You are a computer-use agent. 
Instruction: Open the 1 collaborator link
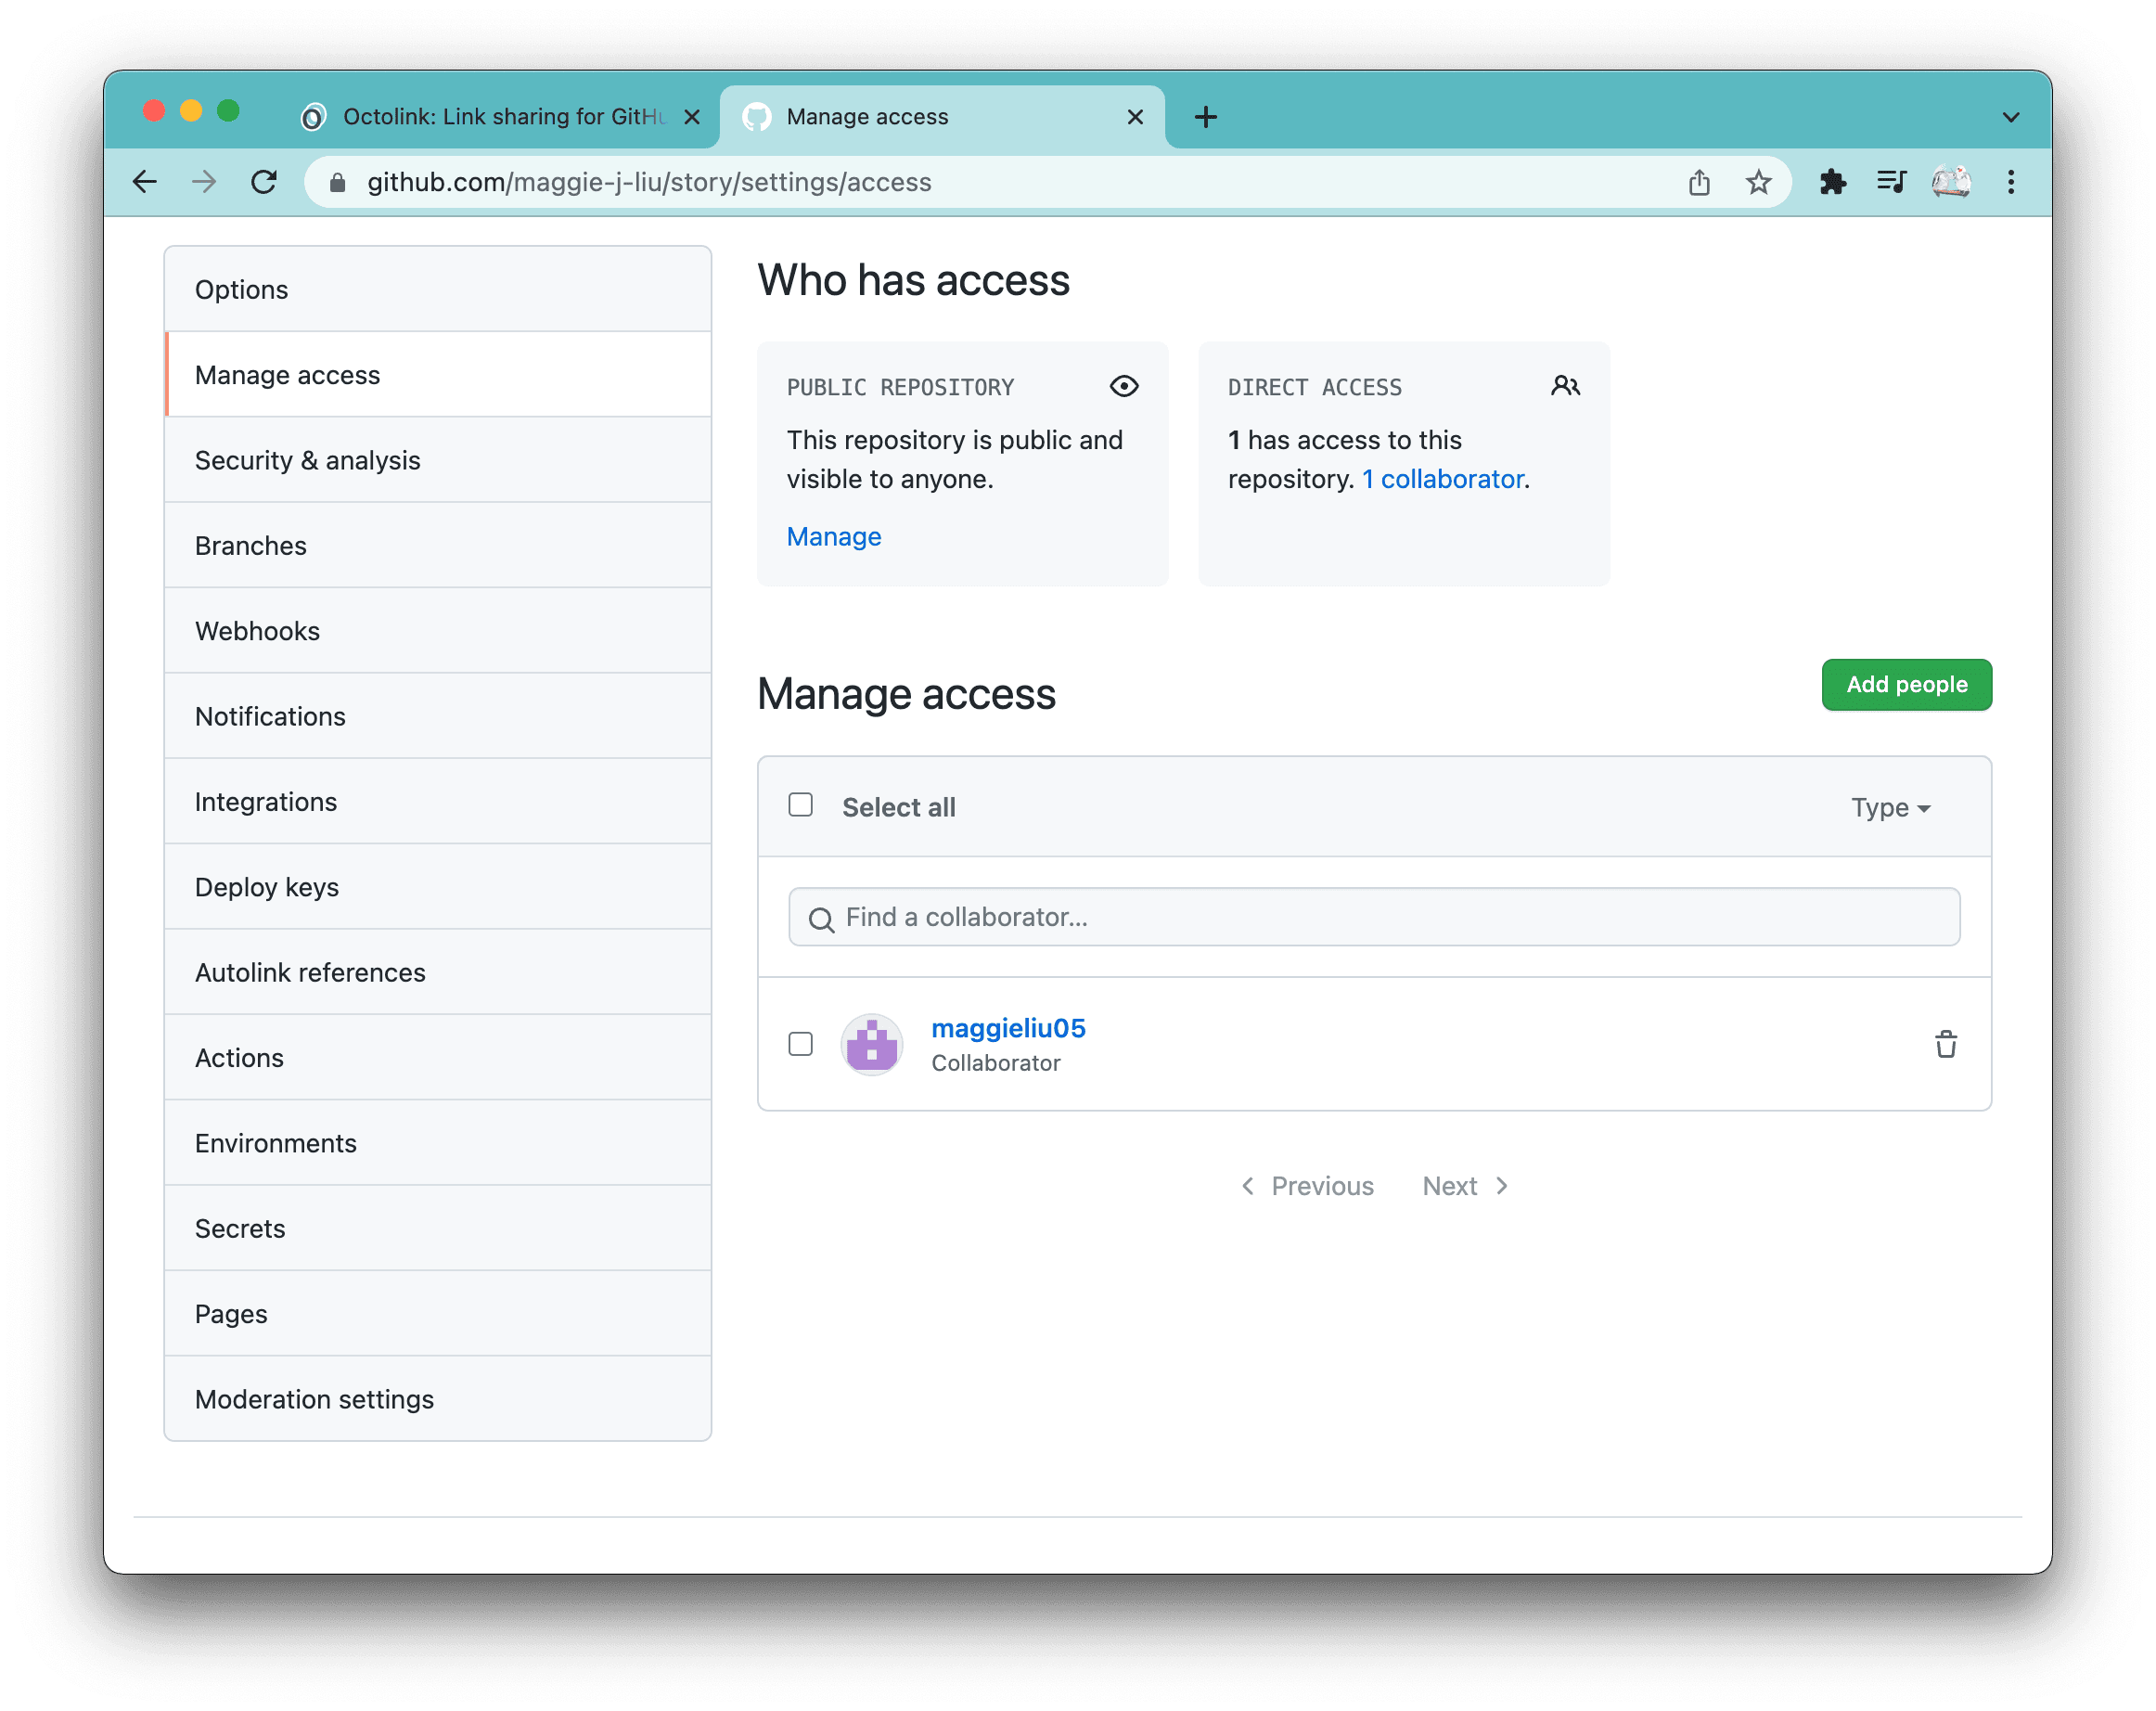click(x=1443, y=480)
